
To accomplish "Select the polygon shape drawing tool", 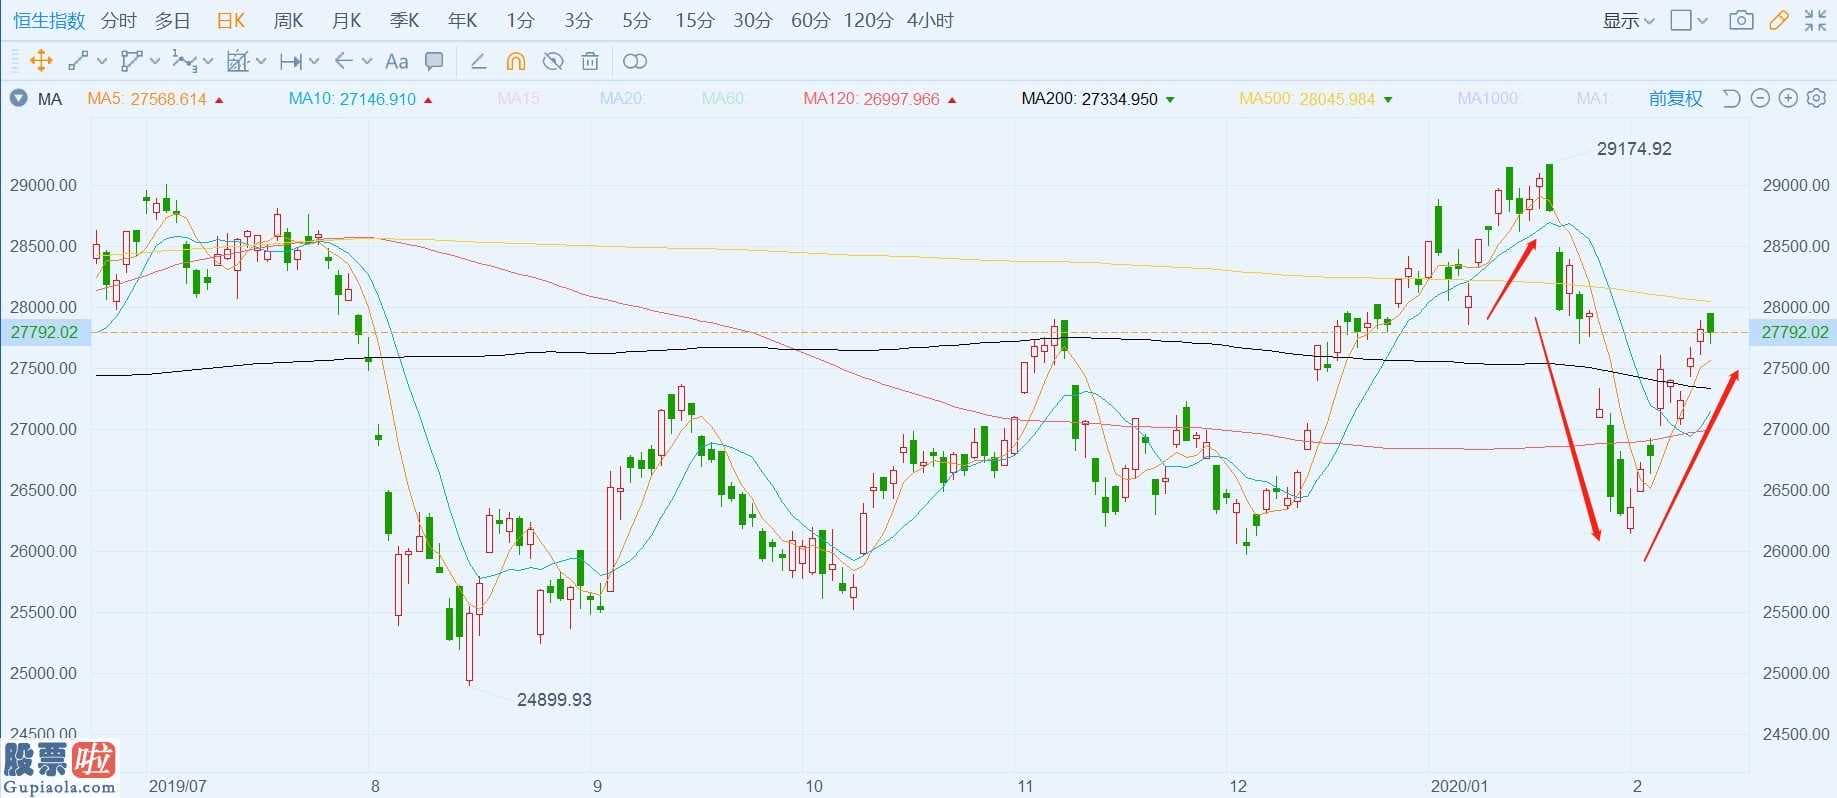I will 131,61.
